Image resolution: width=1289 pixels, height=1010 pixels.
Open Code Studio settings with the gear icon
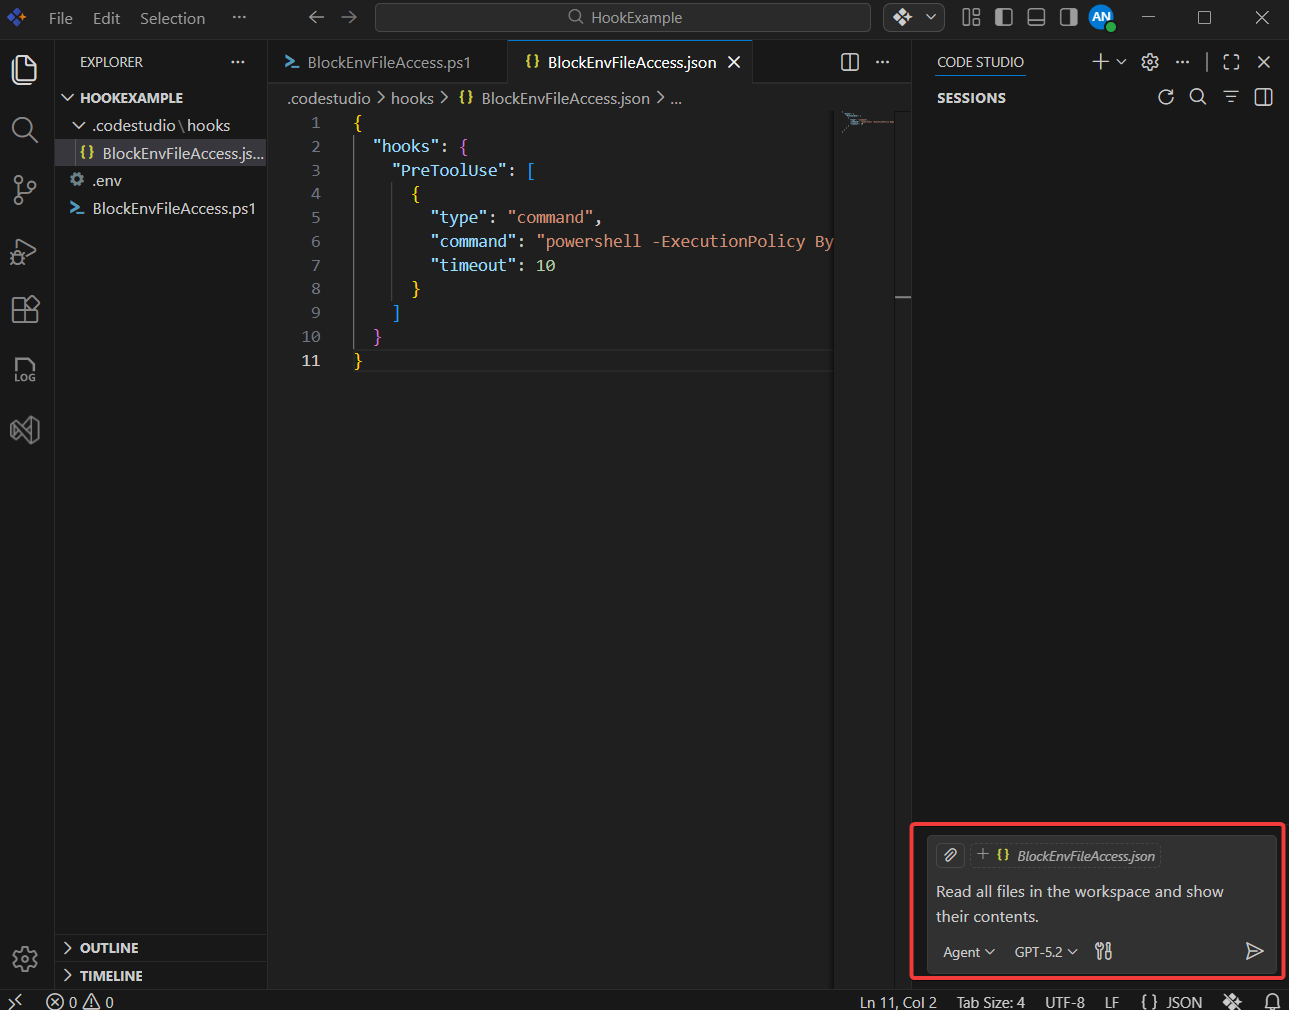(x=1149, y=61)
